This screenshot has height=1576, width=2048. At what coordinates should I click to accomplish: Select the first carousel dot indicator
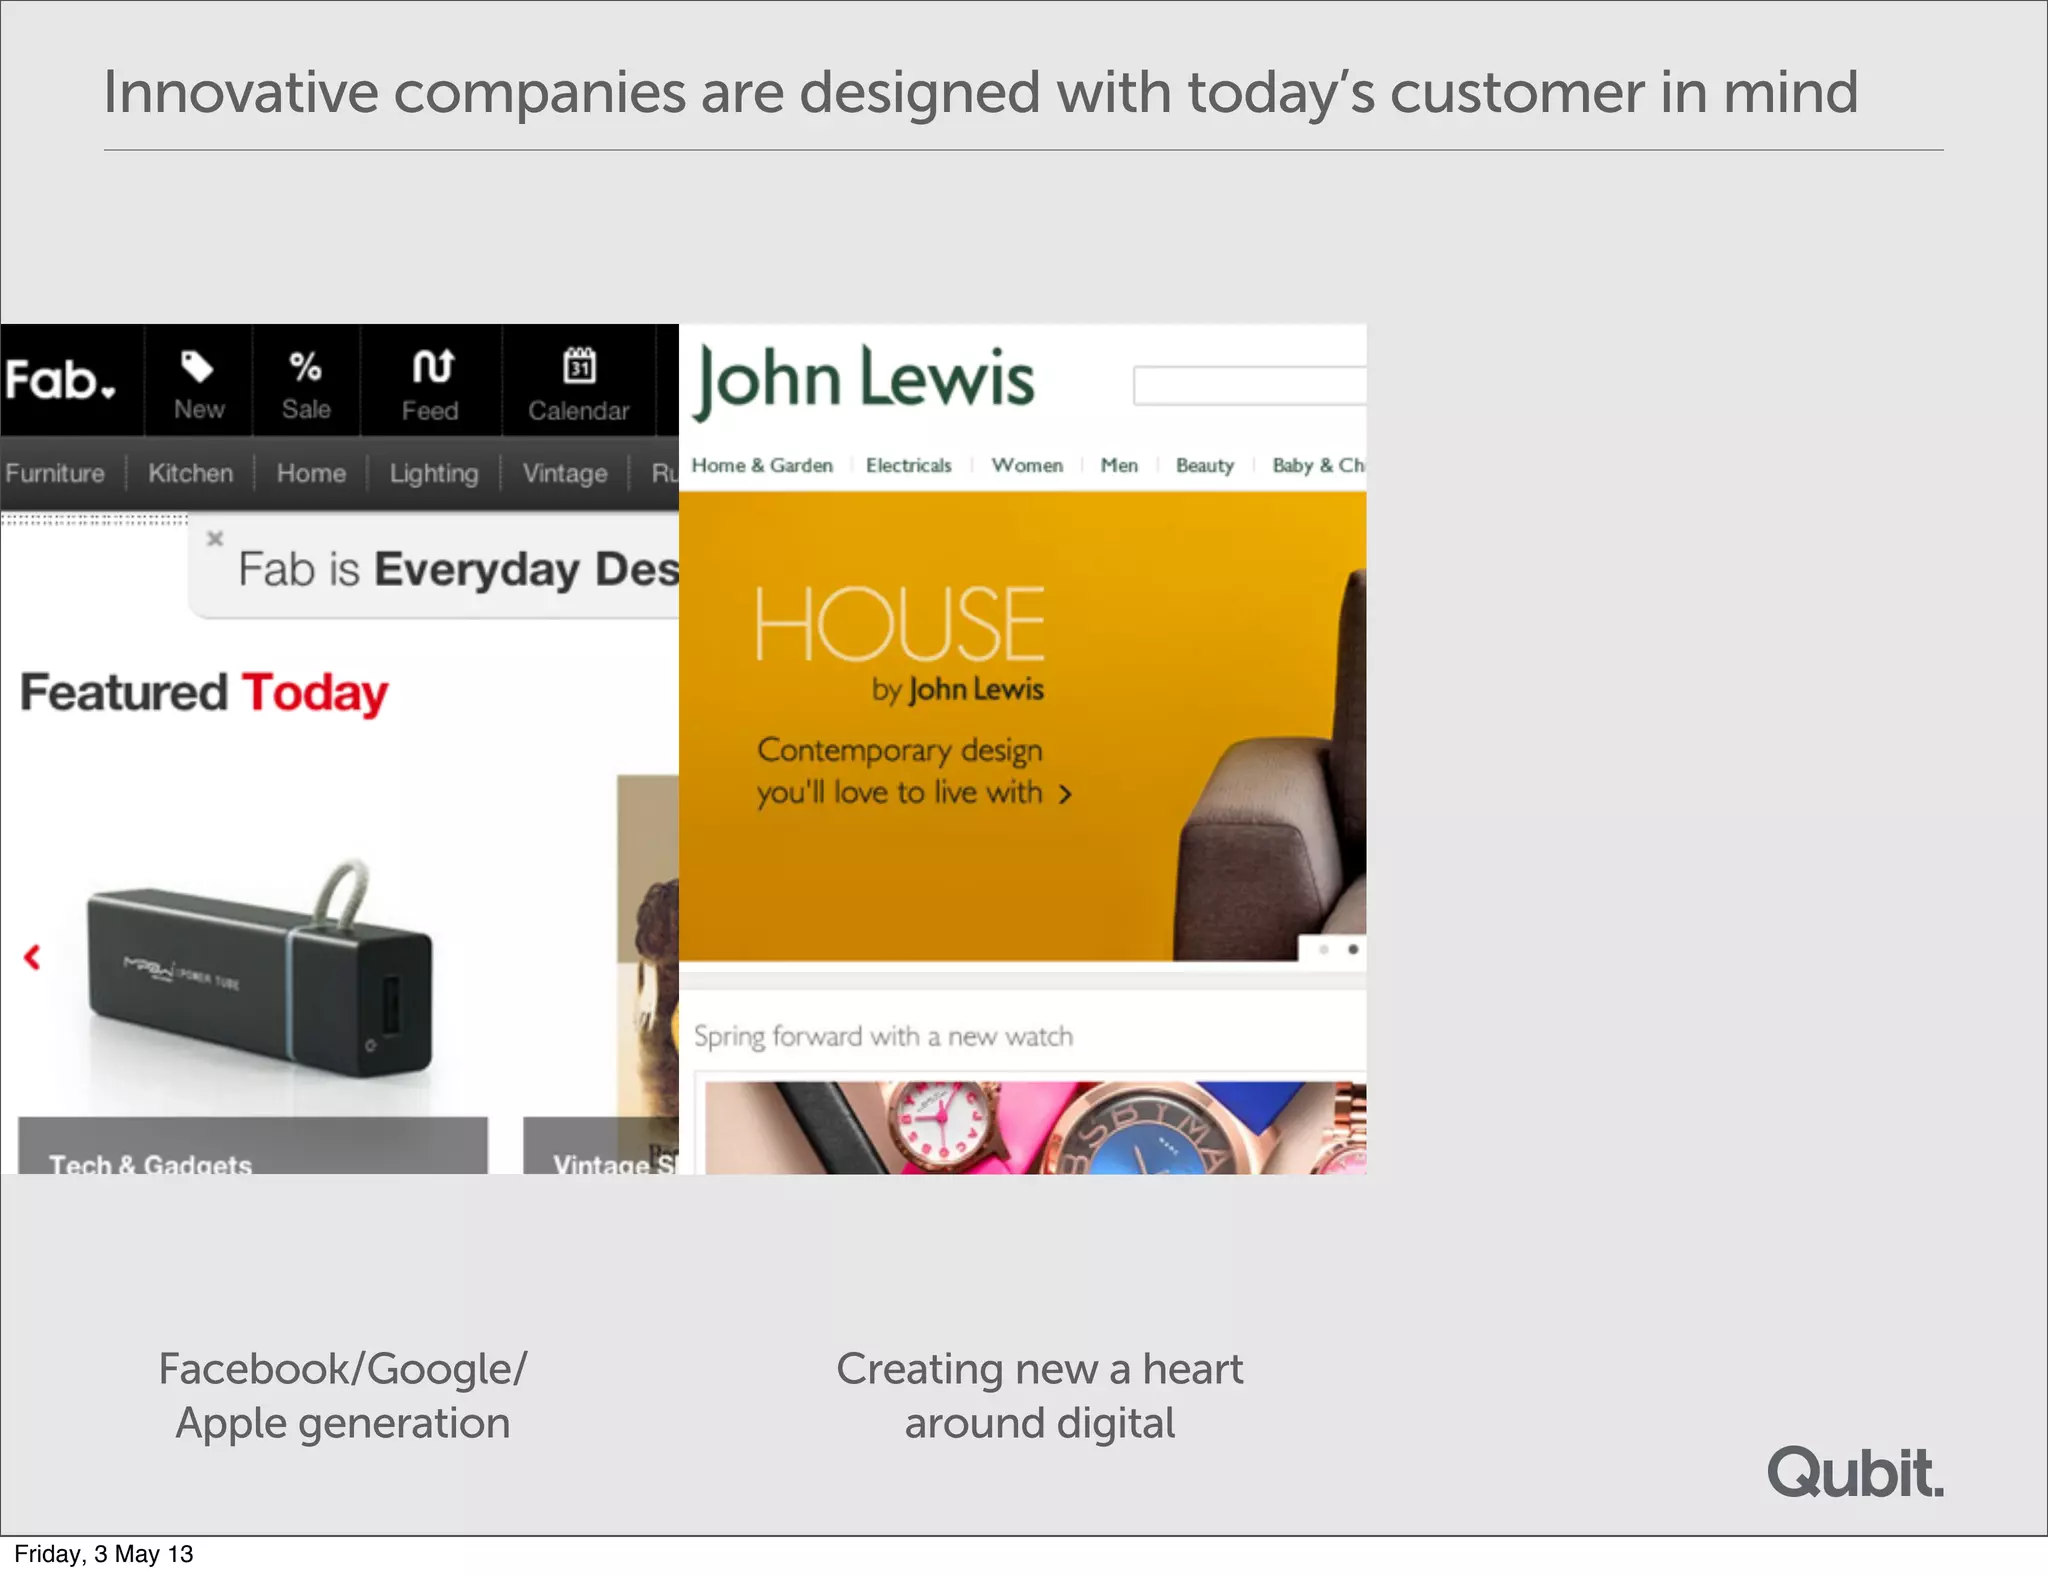tap(1323, 949)
